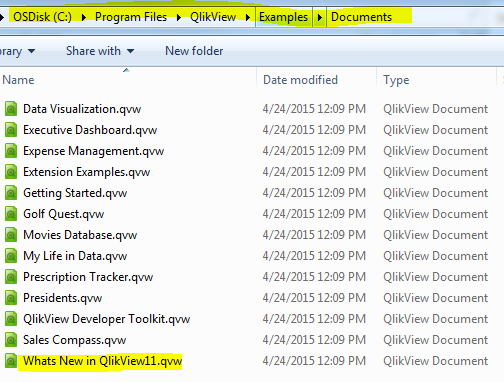Click date modified of Sales Compass.qvw
This screenshot has width=504, height=382.
(x=314, y=340)
